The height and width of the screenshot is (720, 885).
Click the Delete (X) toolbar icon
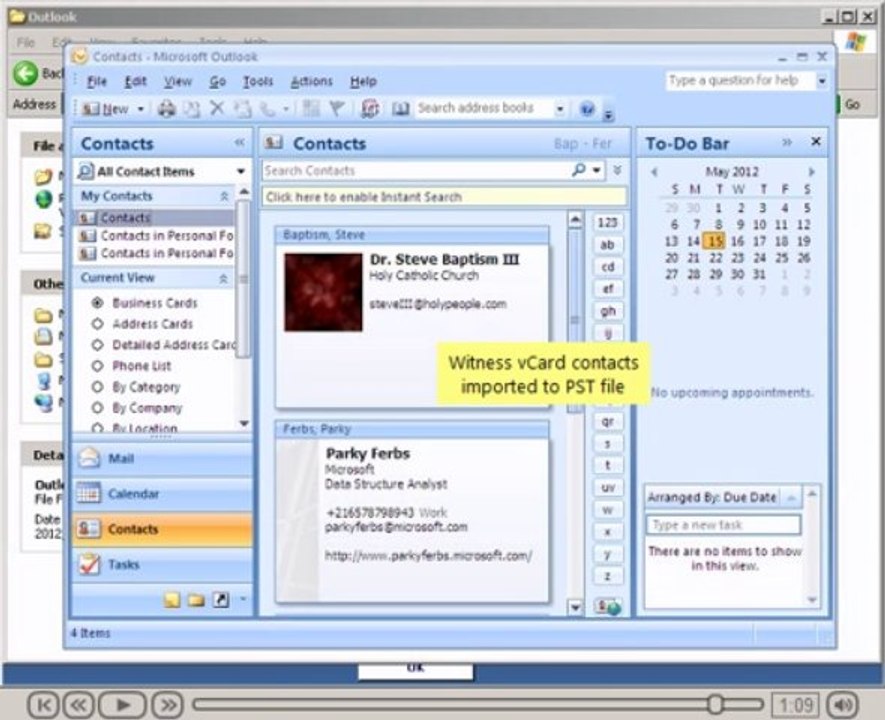(217, 108)
